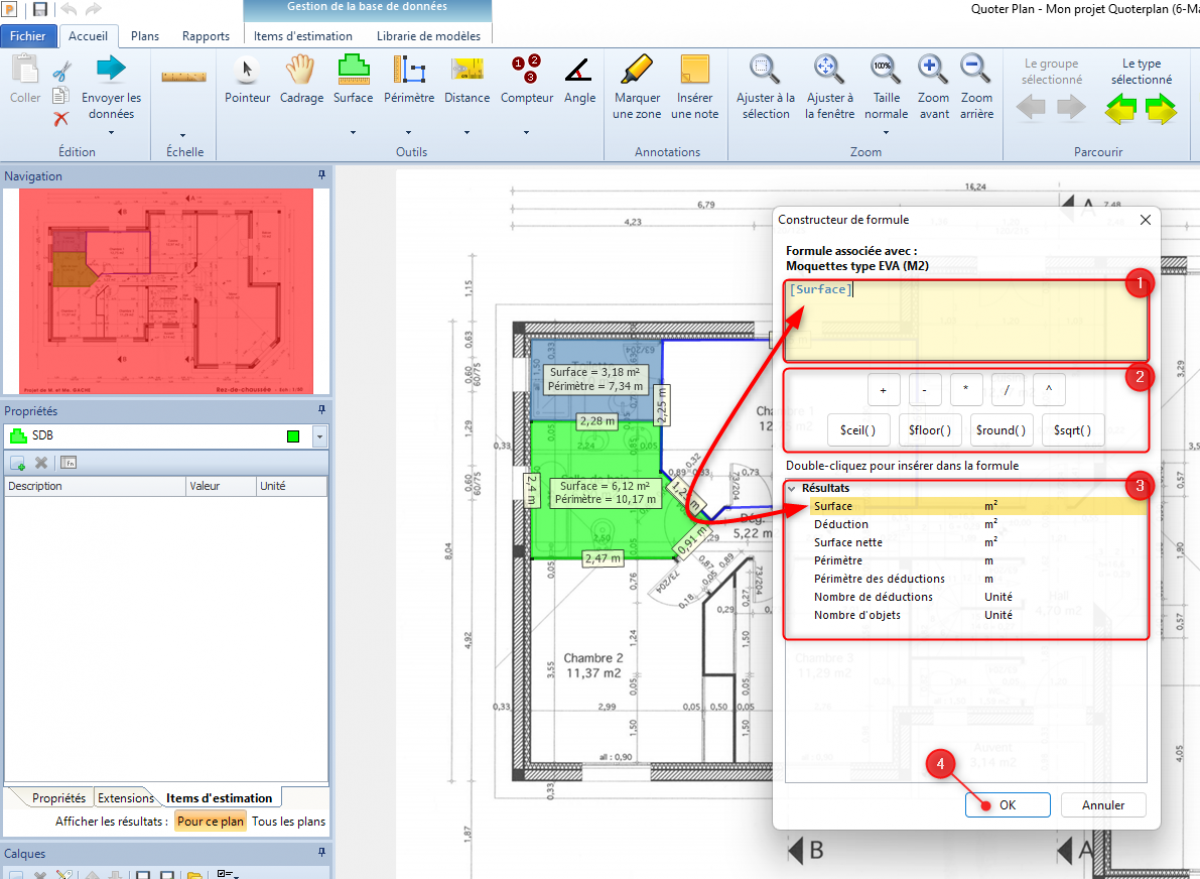
Task: Pin the Navigation panel
Action: pos(322,176)
